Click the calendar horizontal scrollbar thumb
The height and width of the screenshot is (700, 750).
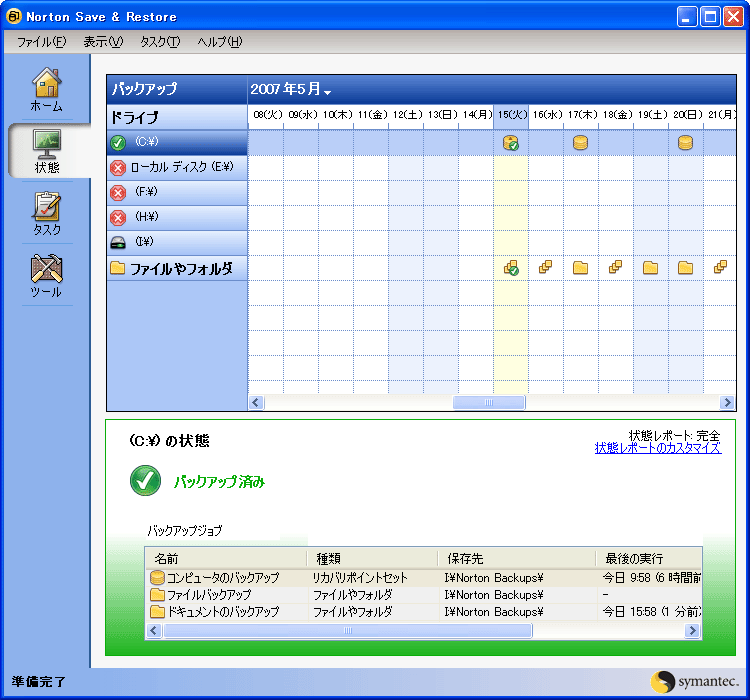click(489, 402)
